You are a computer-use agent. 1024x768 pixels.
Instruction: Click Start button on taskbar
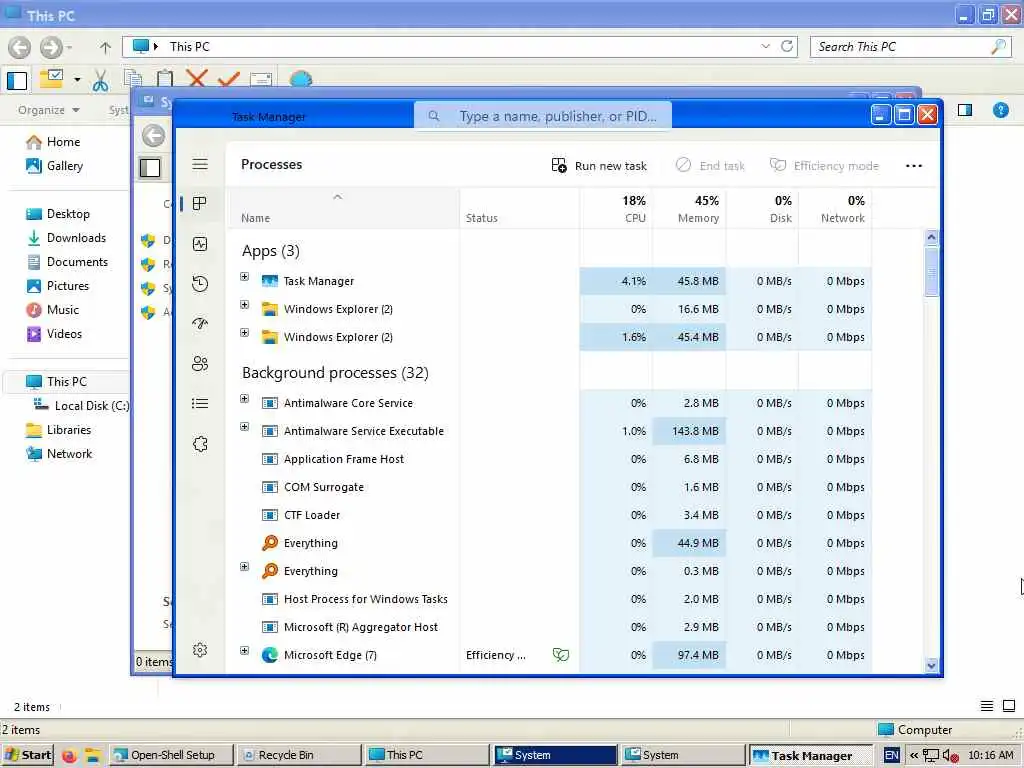tap(27, 755)
